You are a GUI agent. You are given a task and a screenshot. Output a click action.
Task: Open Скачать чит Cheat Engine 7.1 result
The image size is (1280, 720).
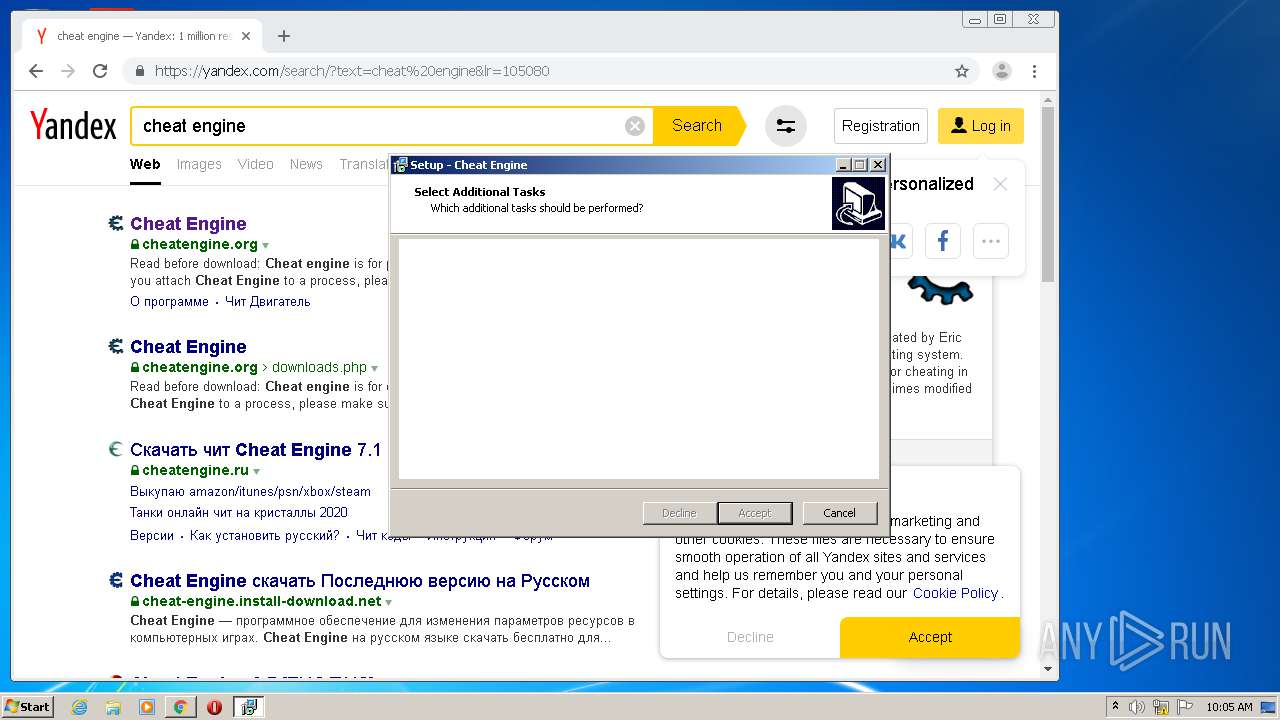pos(255,450)
